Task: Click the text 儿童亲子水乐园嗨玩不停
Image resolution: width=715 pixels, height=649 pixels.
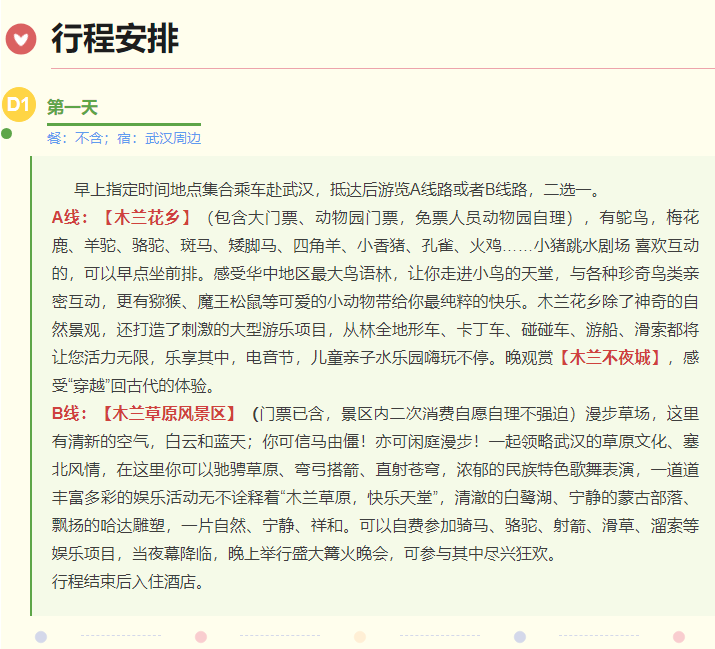Action: (x=399, y=358)
